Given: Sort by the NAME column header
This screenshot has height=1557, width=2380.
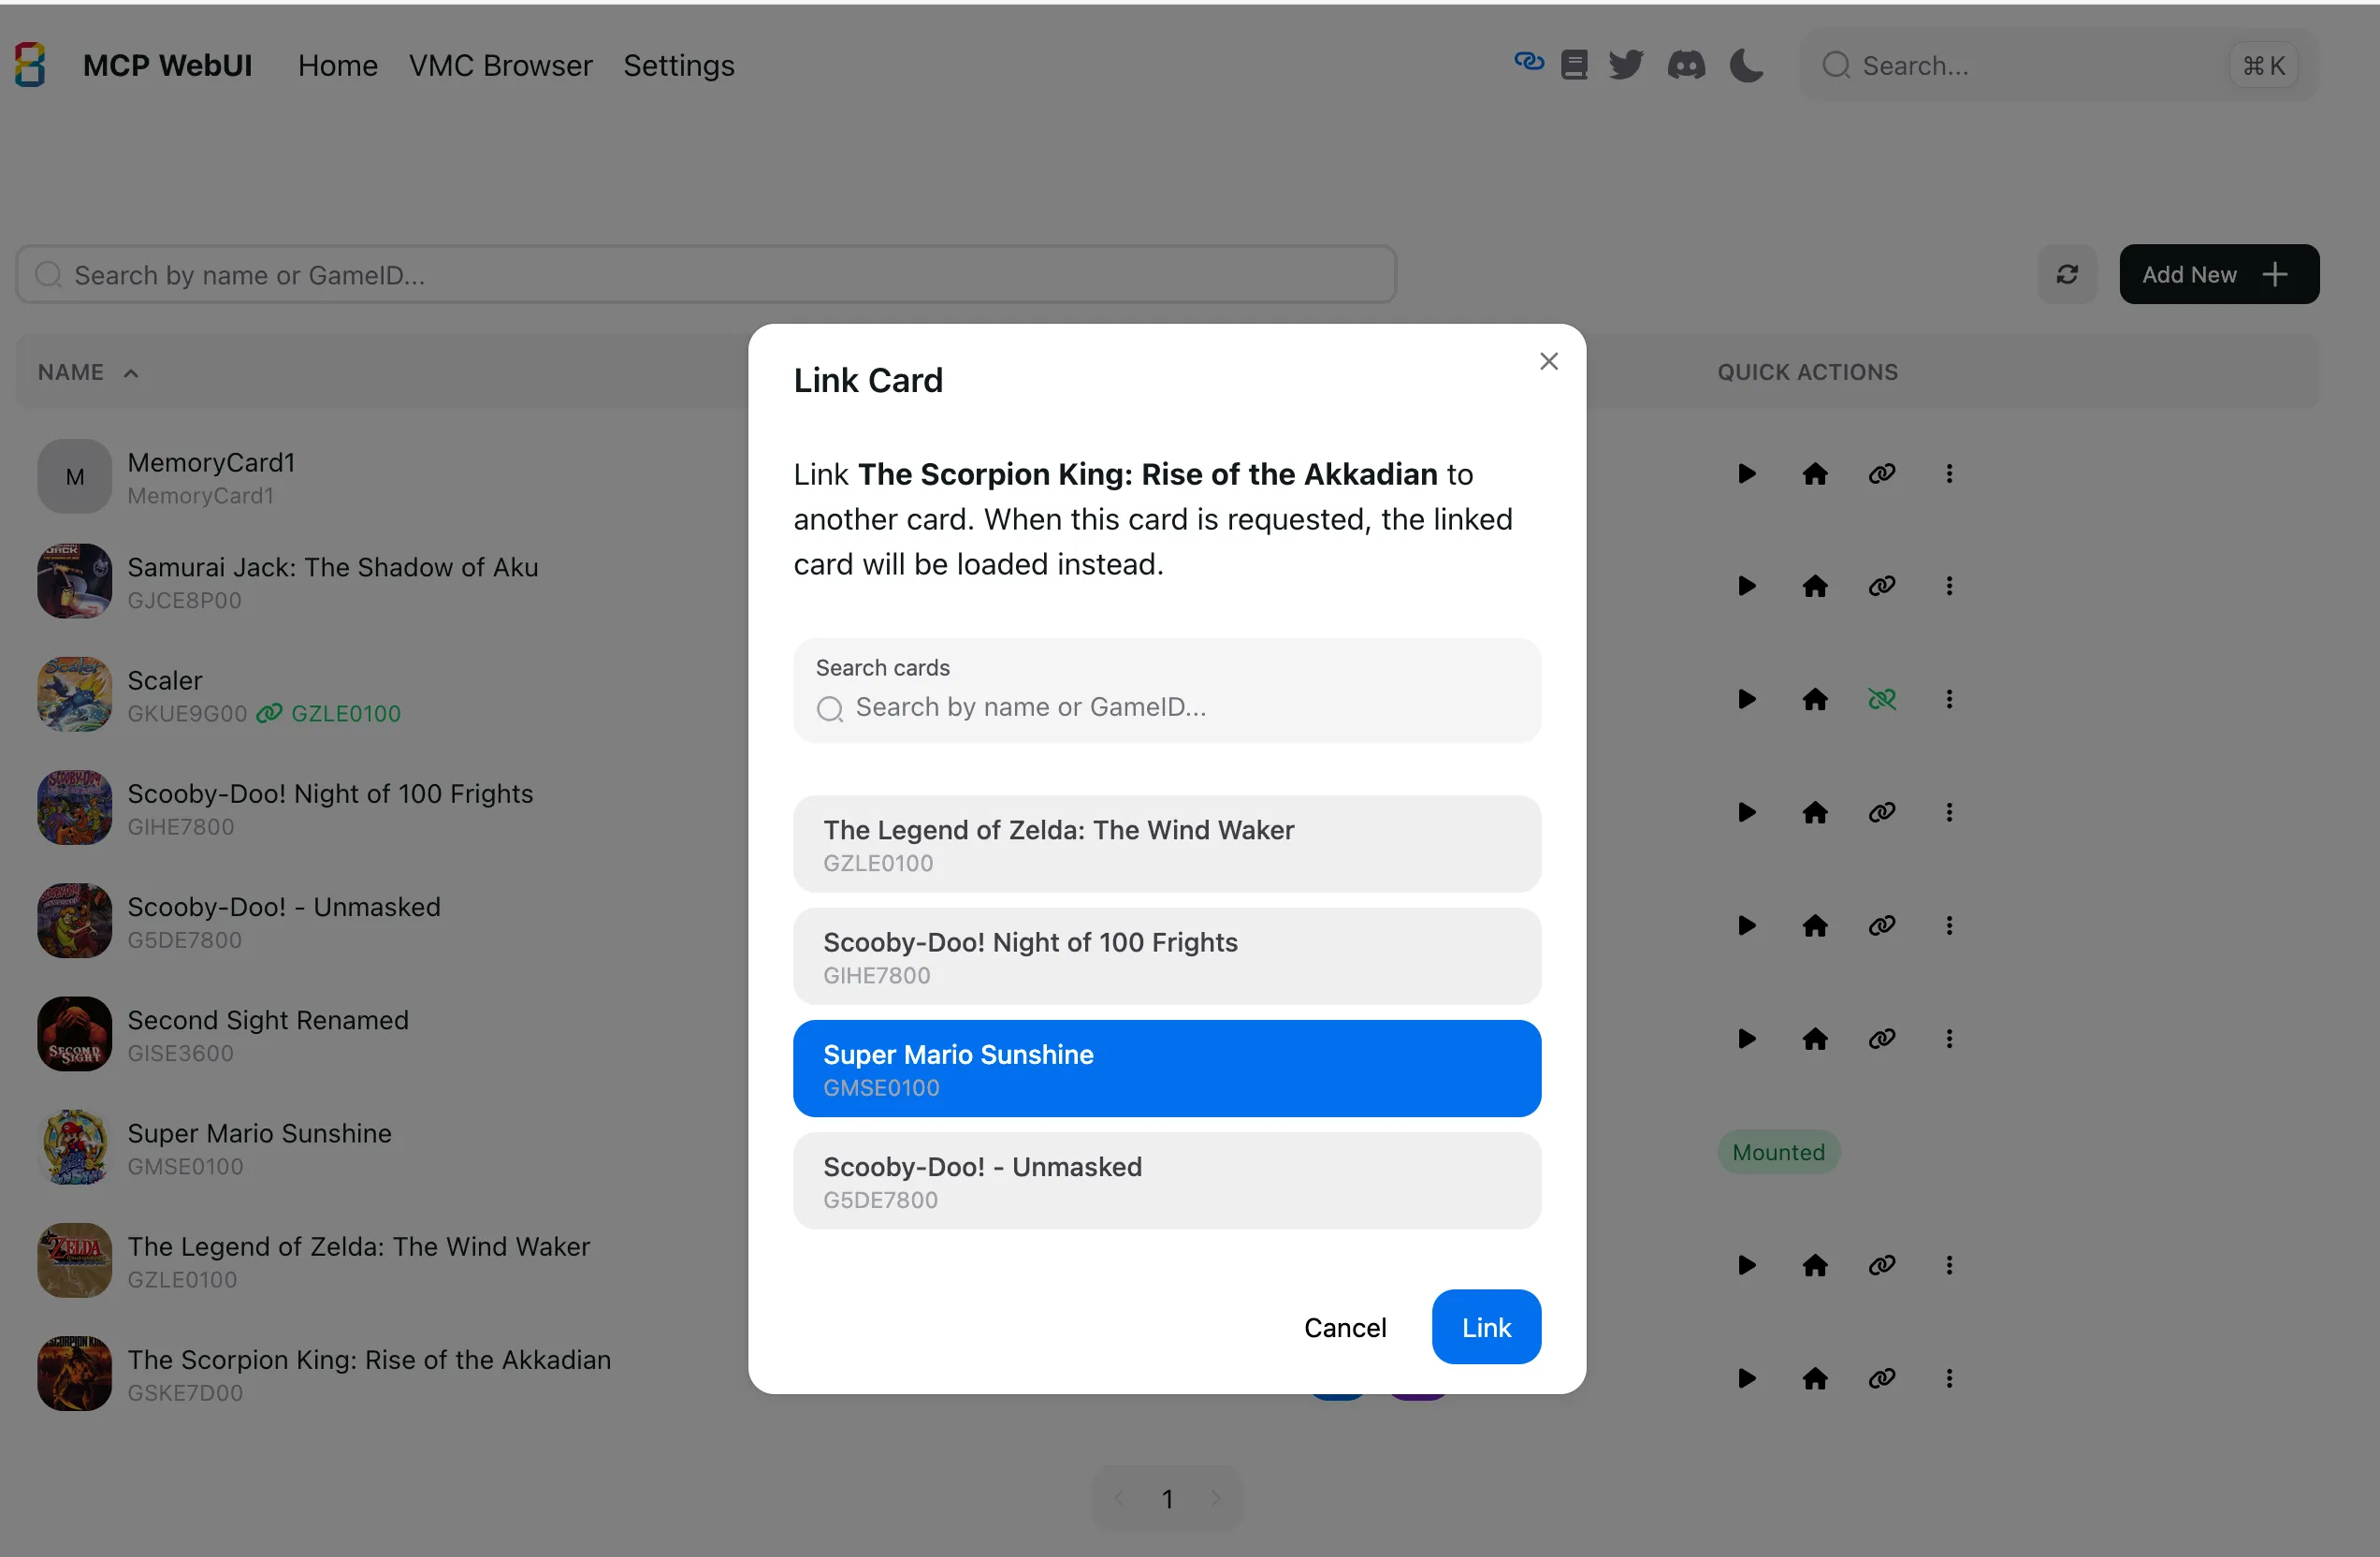Looking at the screenshot, I should [x=87, y=372].
